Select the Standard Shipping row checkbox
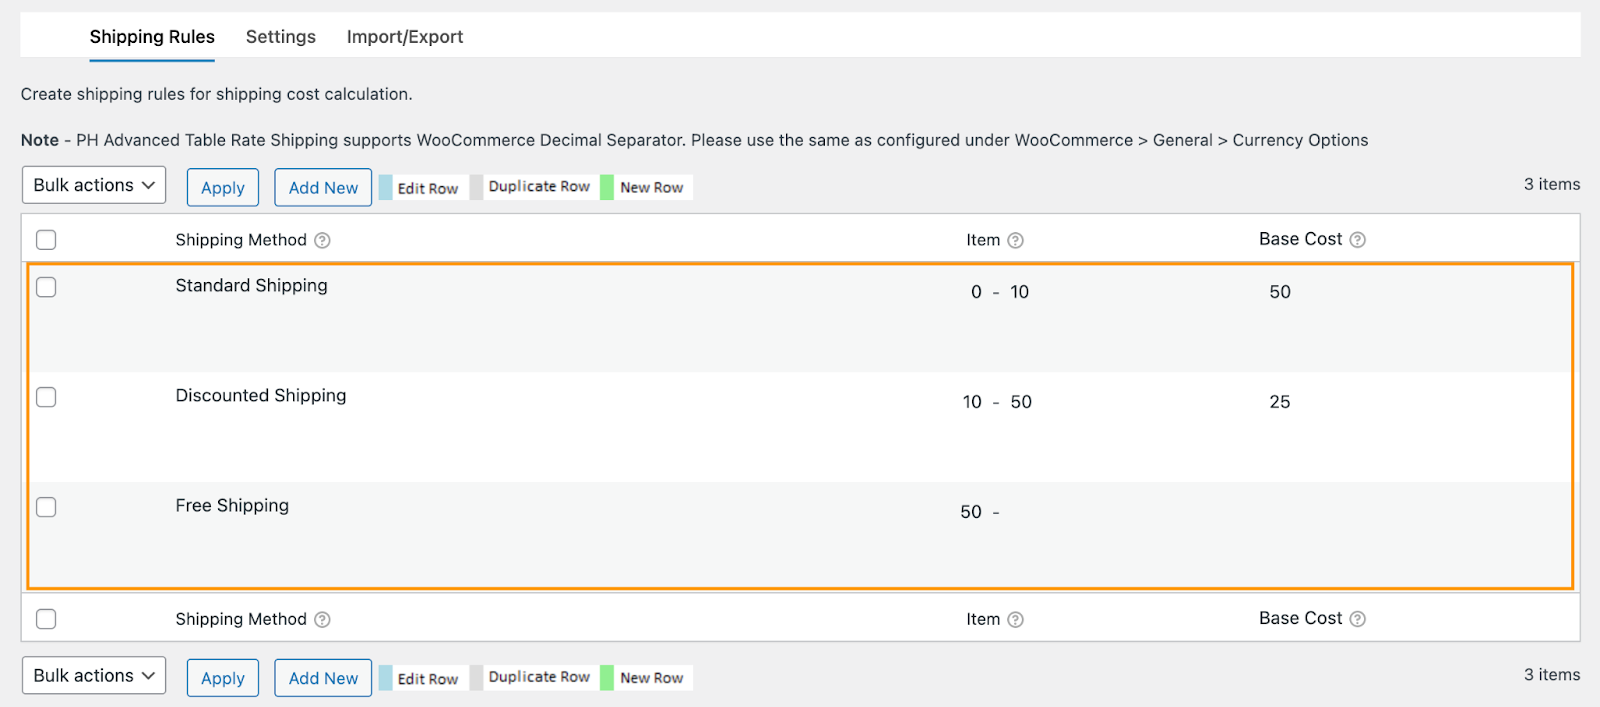Screen dimensions: 1600x707 (x=46, y=287)
